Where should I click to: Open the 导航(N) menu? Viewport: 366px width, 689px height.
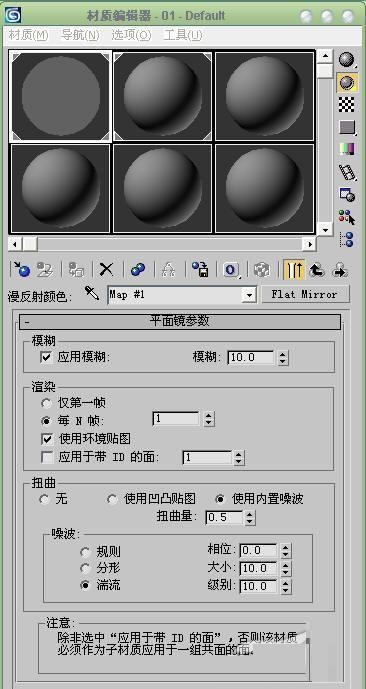80,36
